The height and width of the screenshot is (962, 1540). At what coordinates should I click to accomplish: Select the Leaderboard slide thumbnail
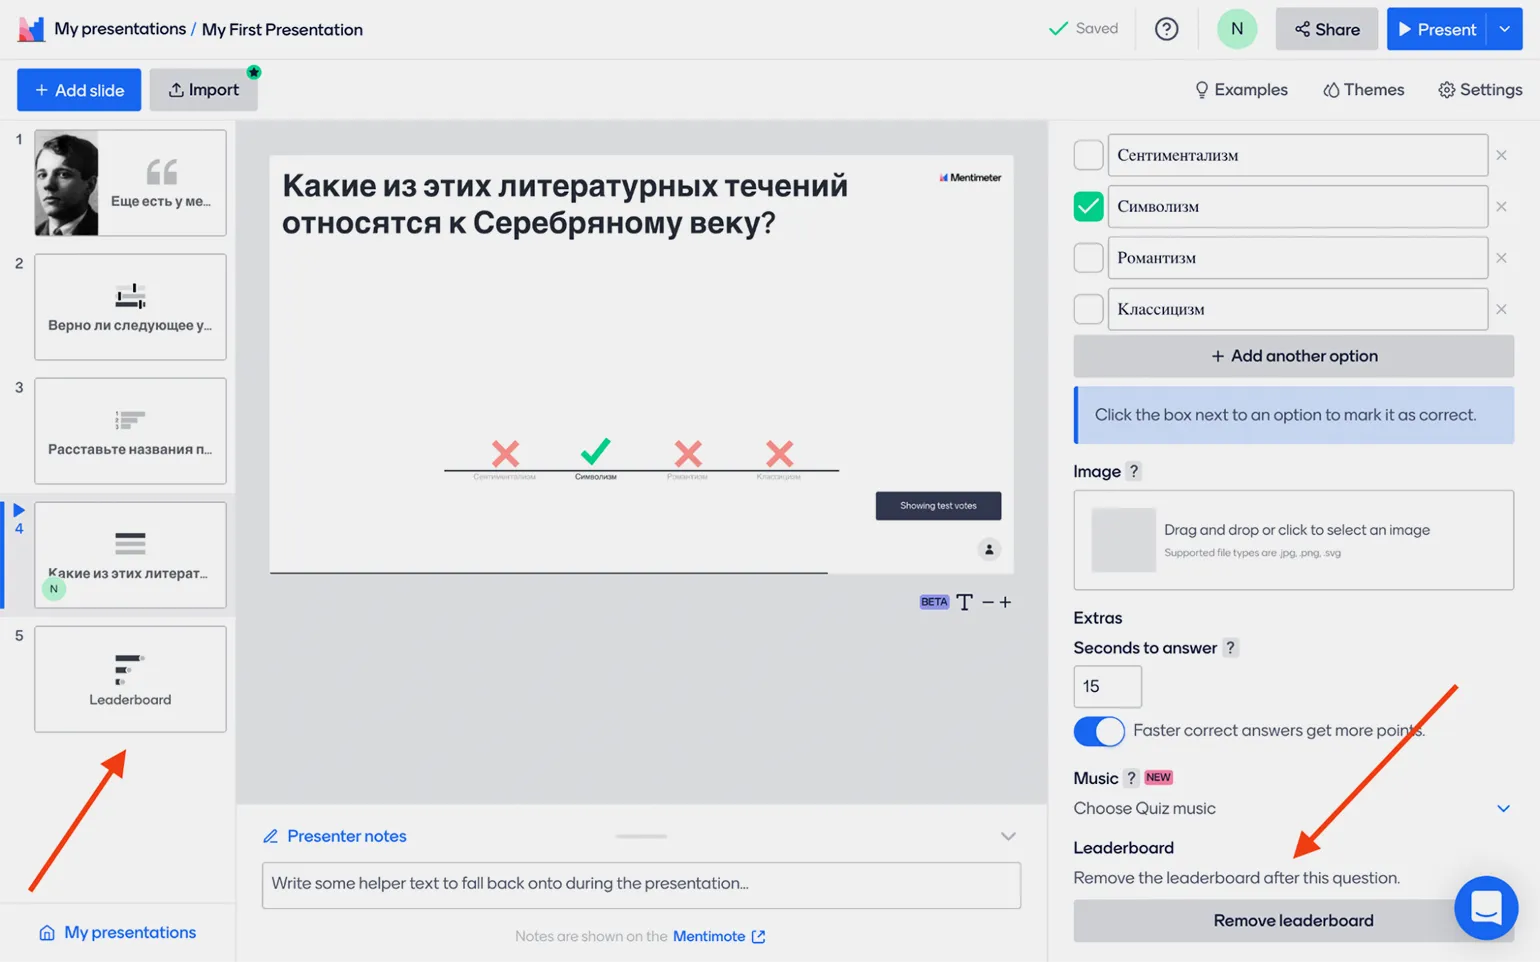click(130, 679)
